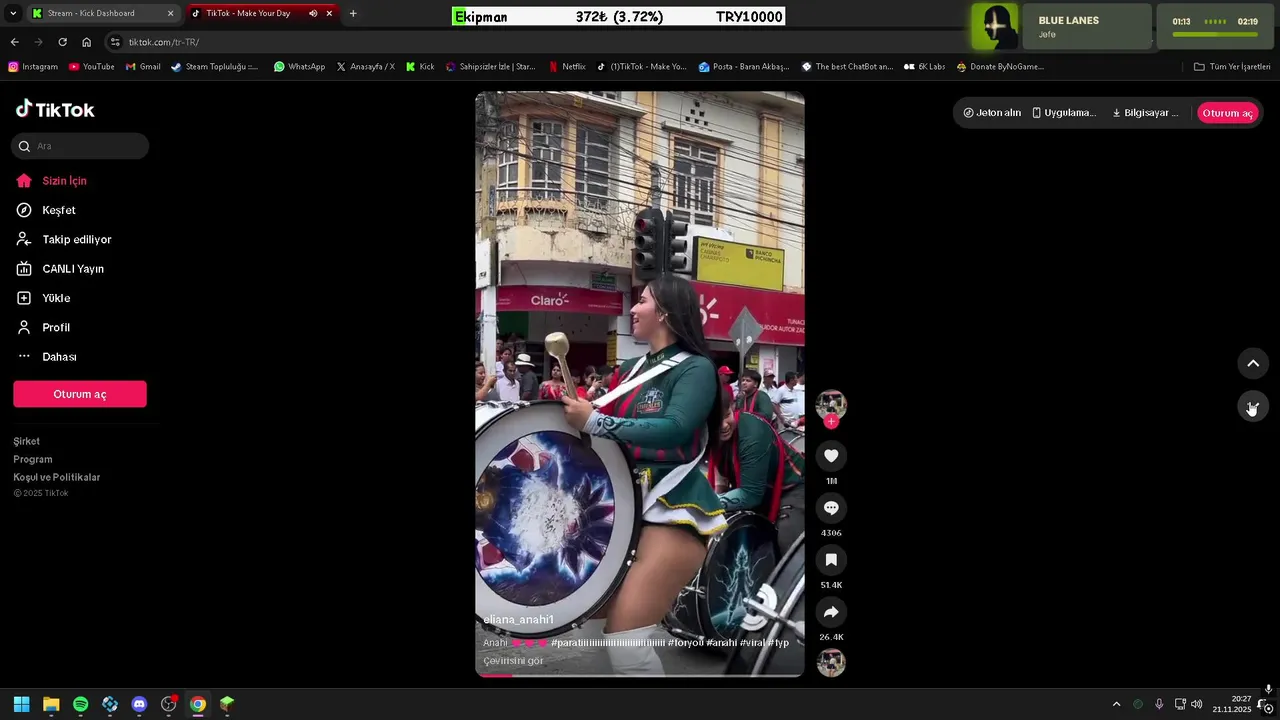Share the video with the arrow icon

[831, 612]
